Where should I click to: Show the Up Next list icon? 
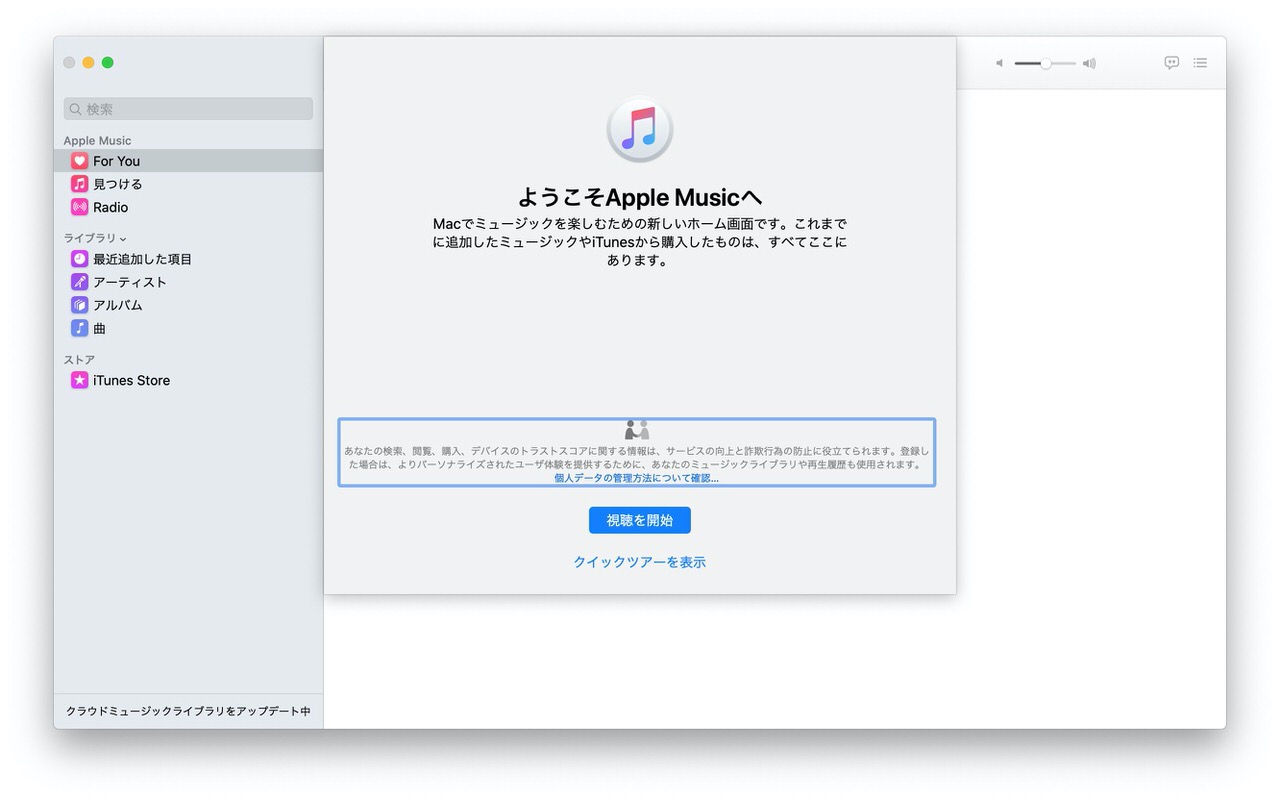point(1200,63)
